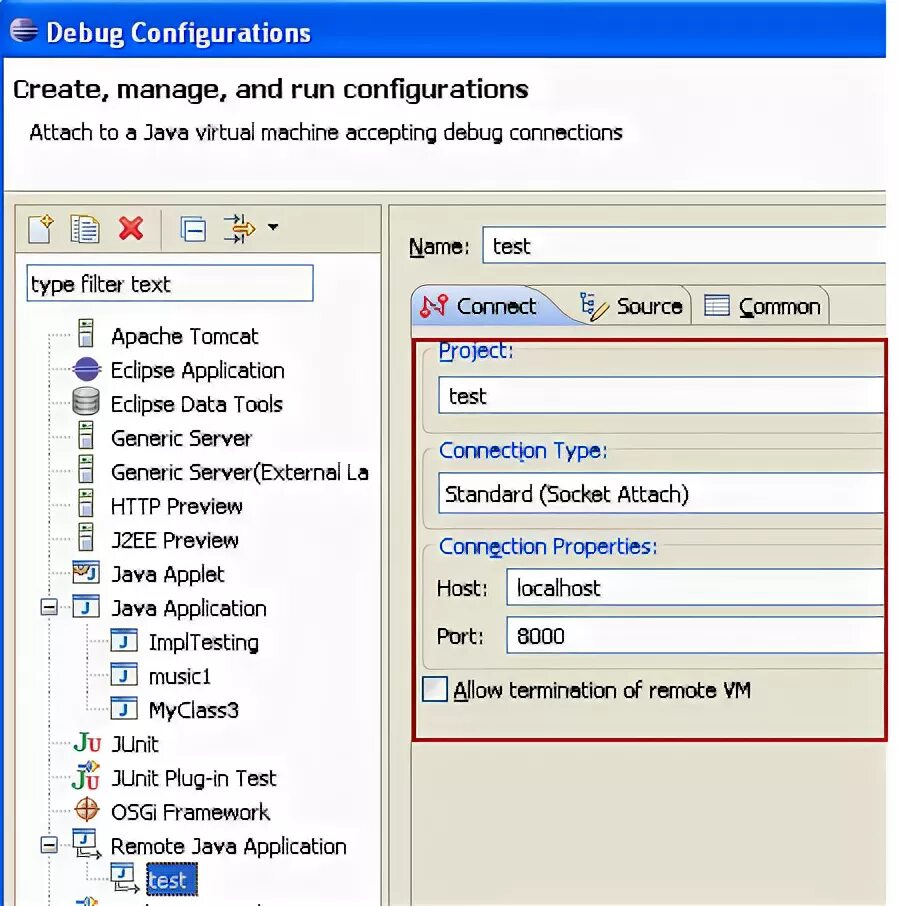Click the J2EE Preview icon
This screenshot has width=898, height=906.
tap(86, 537)
